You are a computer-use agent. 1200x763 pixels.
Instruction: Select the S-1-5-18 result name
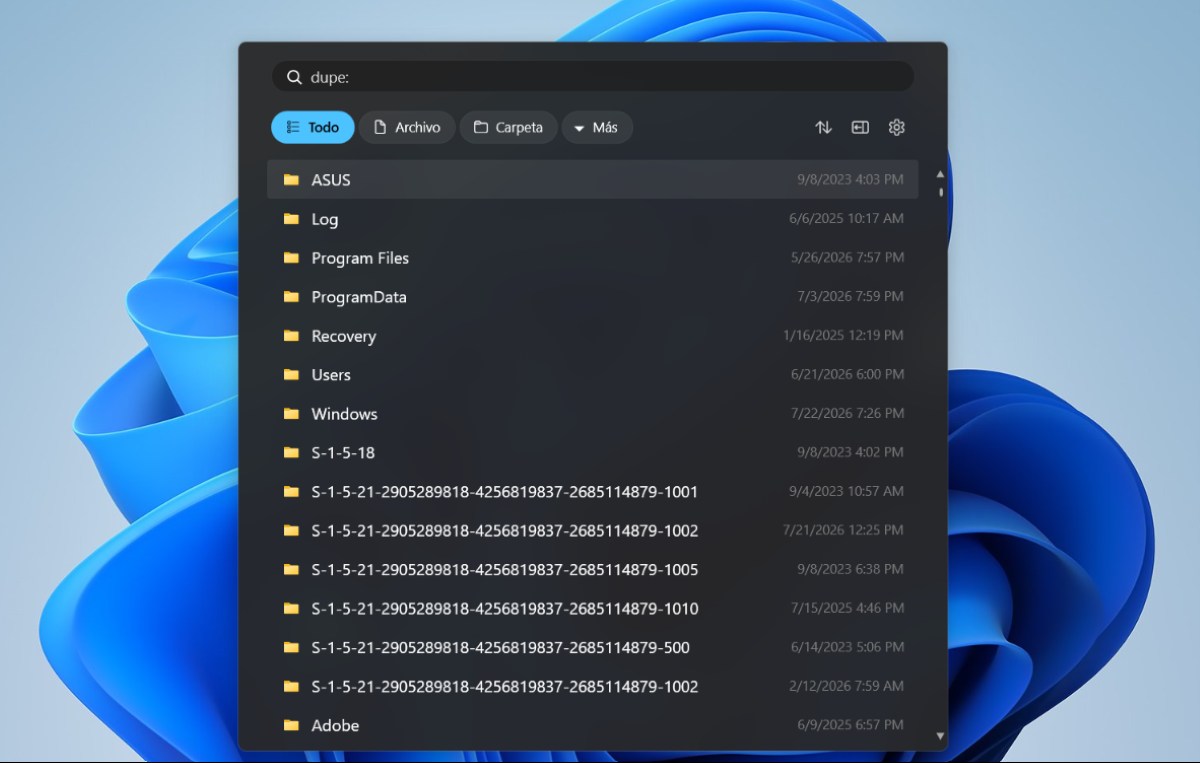point(343,453)
